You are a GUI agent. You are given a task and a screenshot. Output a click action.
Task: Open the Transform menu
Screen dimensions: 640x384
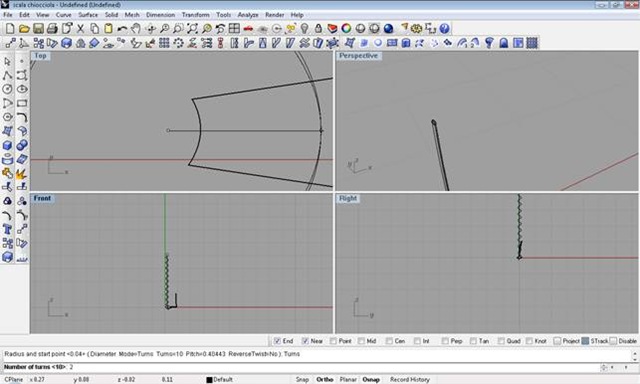196,15
